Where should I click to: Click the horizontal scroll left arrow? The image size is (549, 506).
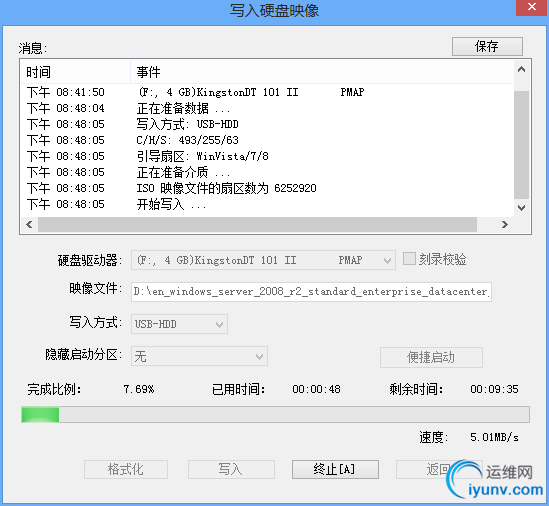tap(29, 224)
